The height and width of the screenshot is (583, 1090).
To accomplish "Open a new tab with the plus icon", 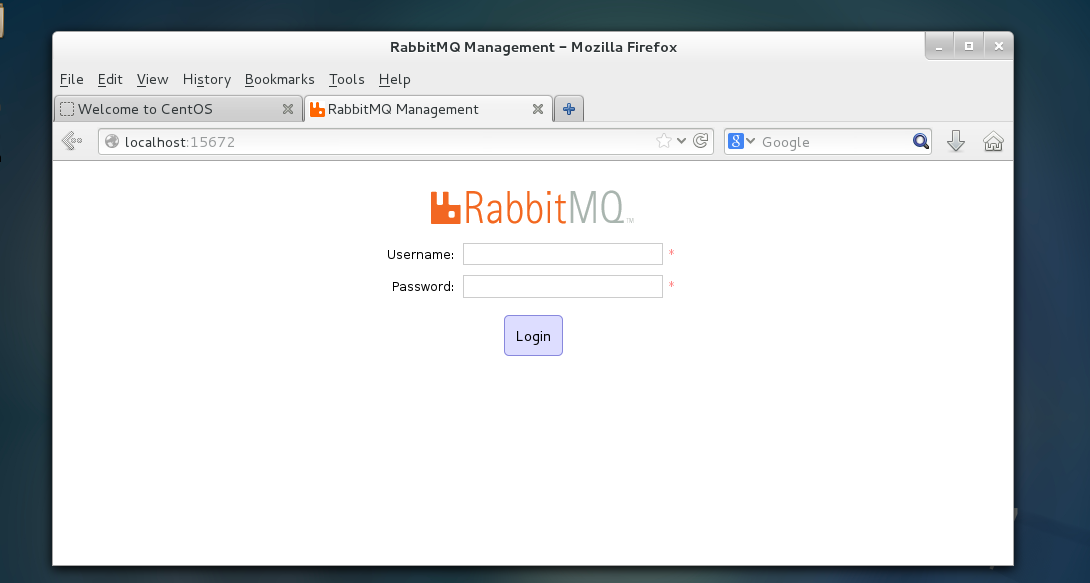I will 569,109.
